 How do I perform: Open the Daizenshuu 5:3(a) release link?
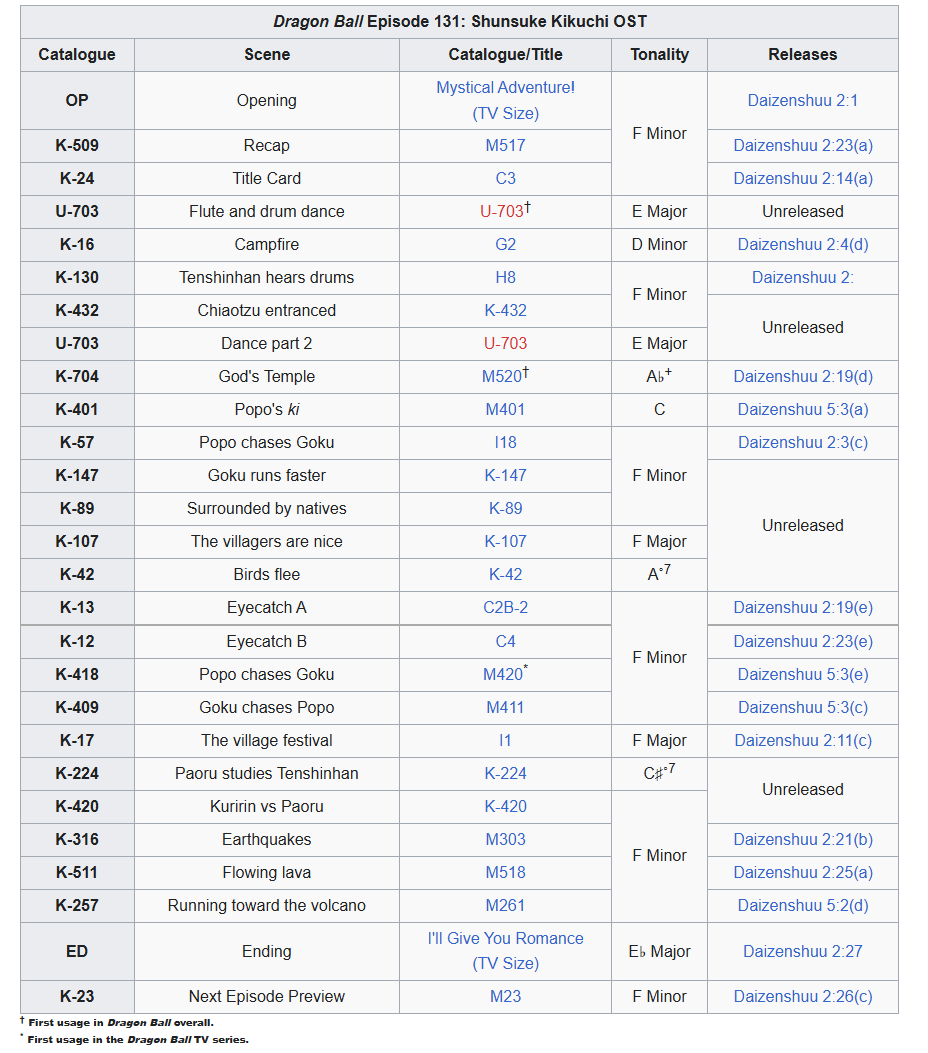click(x=802, y=409)
